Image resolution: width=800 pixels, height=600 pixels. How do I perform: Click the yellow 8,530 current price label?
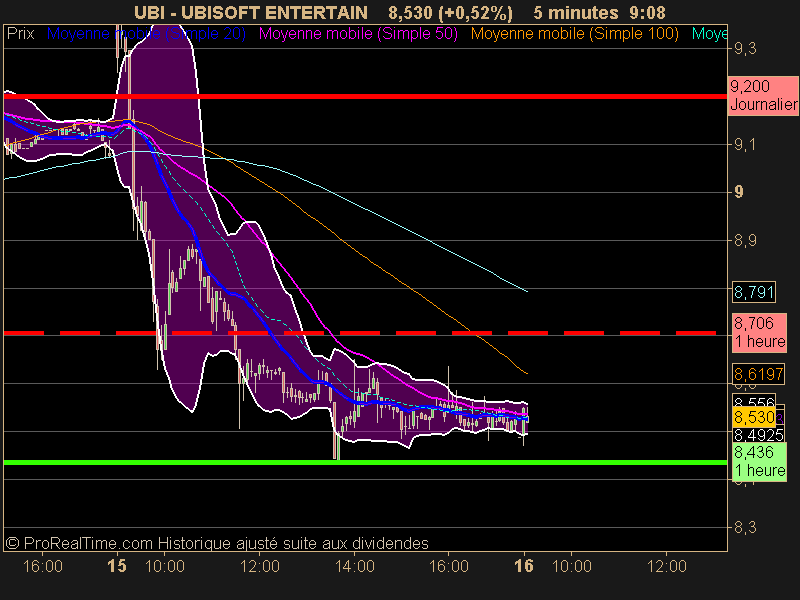(x=754, y=417)
